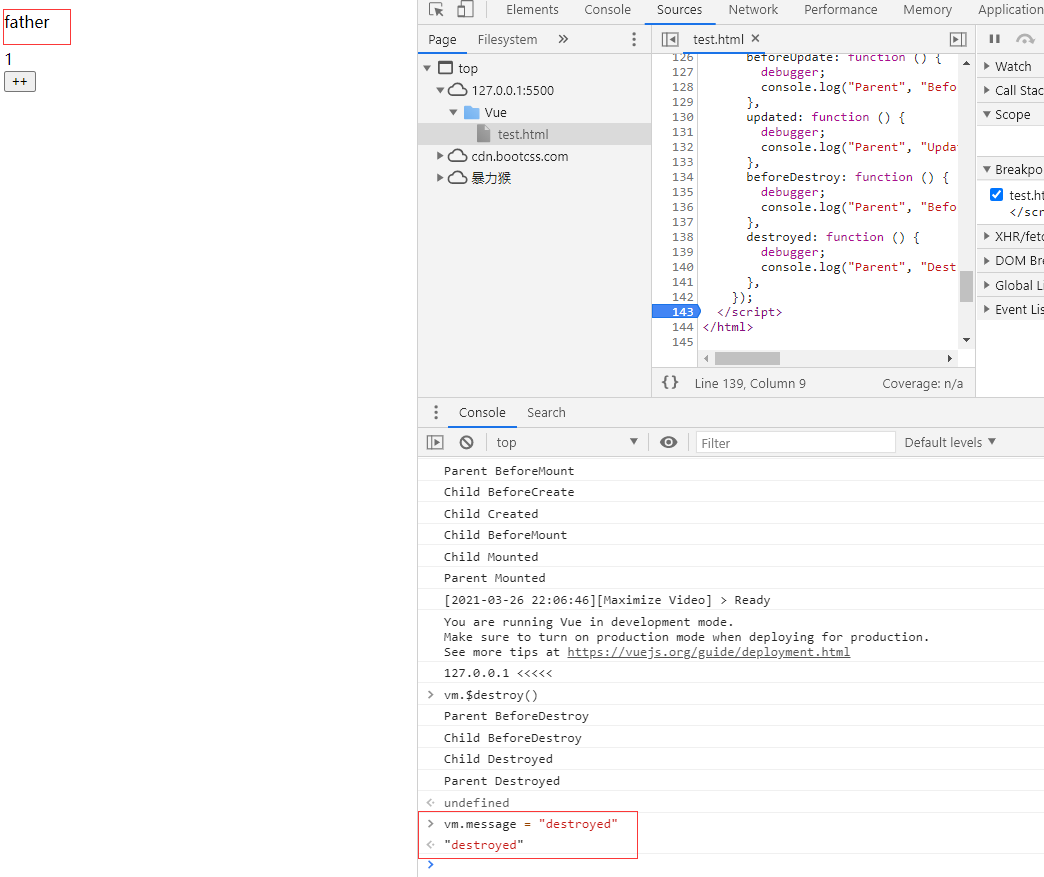Switch to the Sources tab
This screenshot has width=1044, height=877.
[679, 9]
